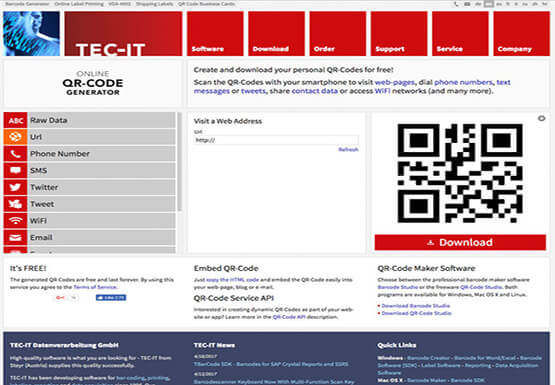Open the Software menu tile

pyautogui.click(x=215, y=34)
